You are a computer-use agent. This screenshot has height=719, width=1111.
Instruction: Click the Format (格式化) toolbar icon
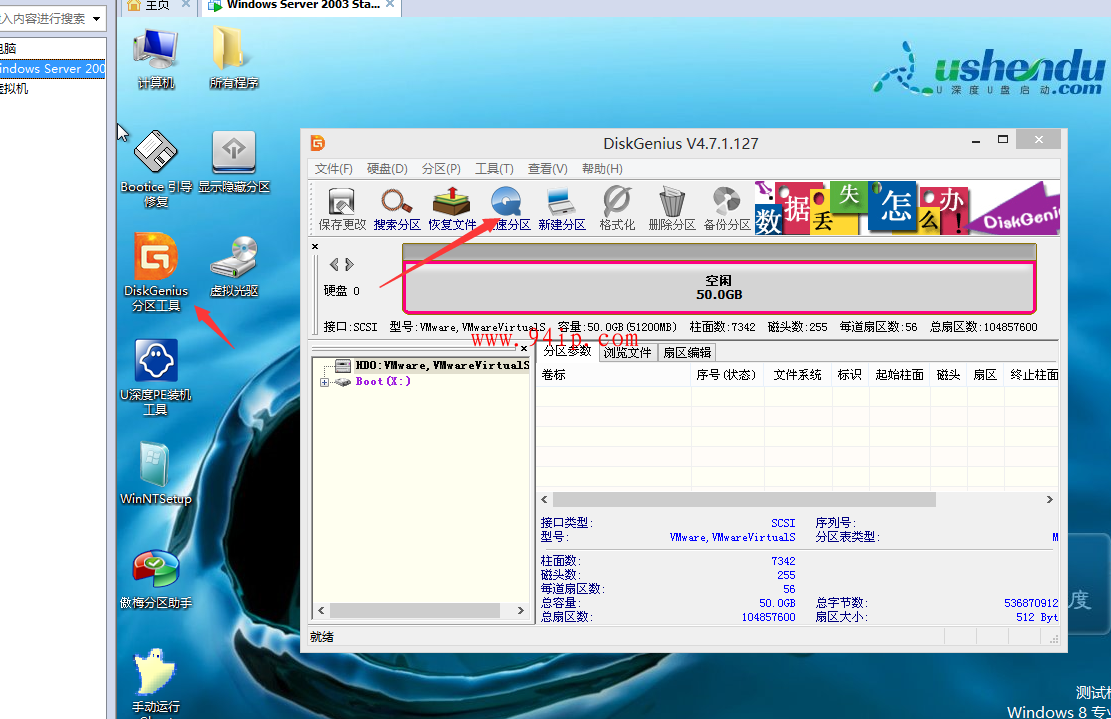pos(616,209)
